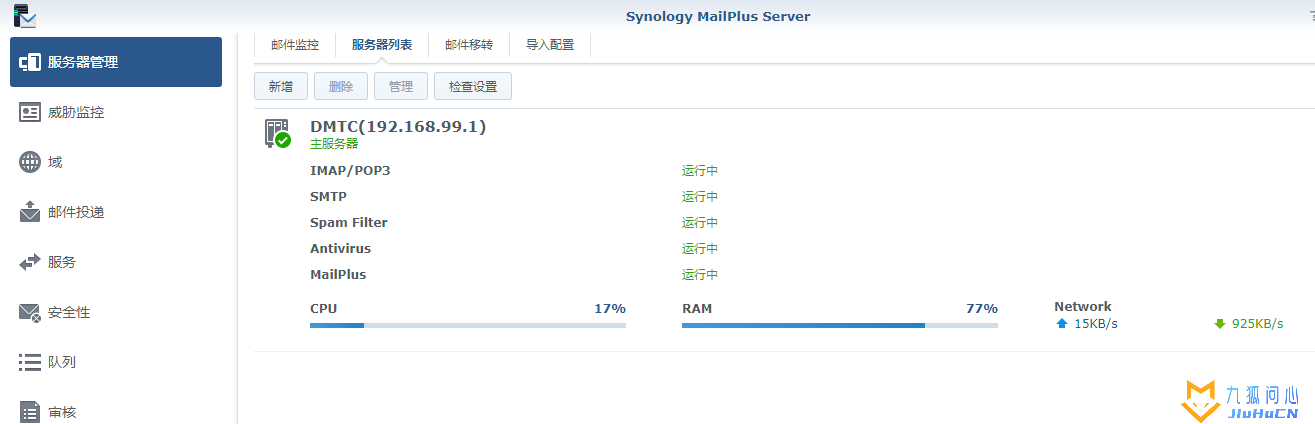The height and width of the screenshot is (424, 1315).
Task: Open 威胁监控 in the sidebar
Action: point(116,112)
